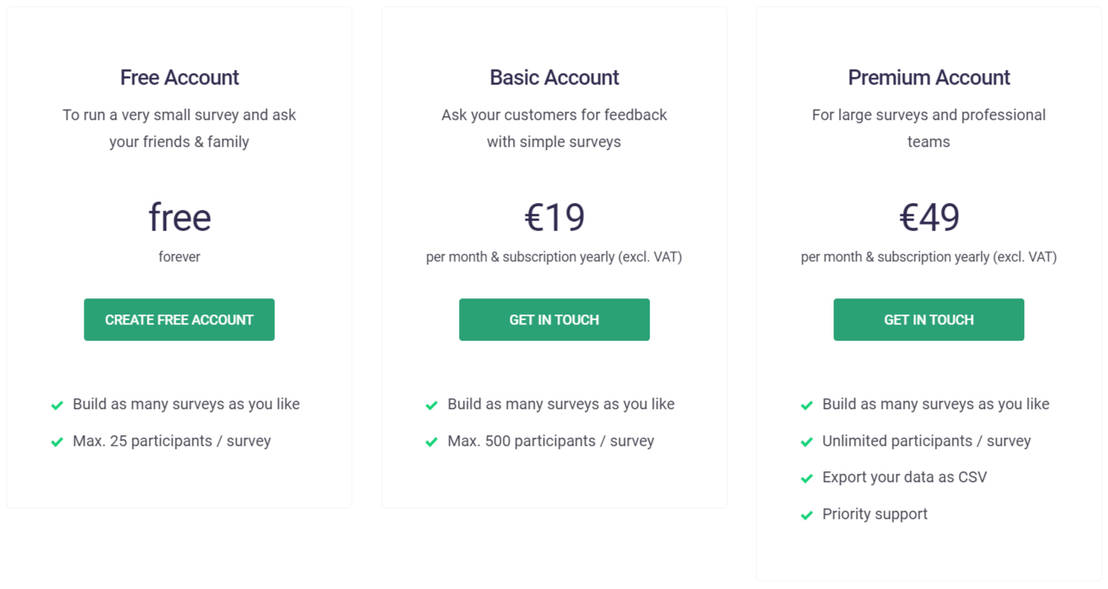The image size is (1108, 589).
Task: Click the 'CREATE FREE ACCOUNT' button
Action: click(179, 319)
